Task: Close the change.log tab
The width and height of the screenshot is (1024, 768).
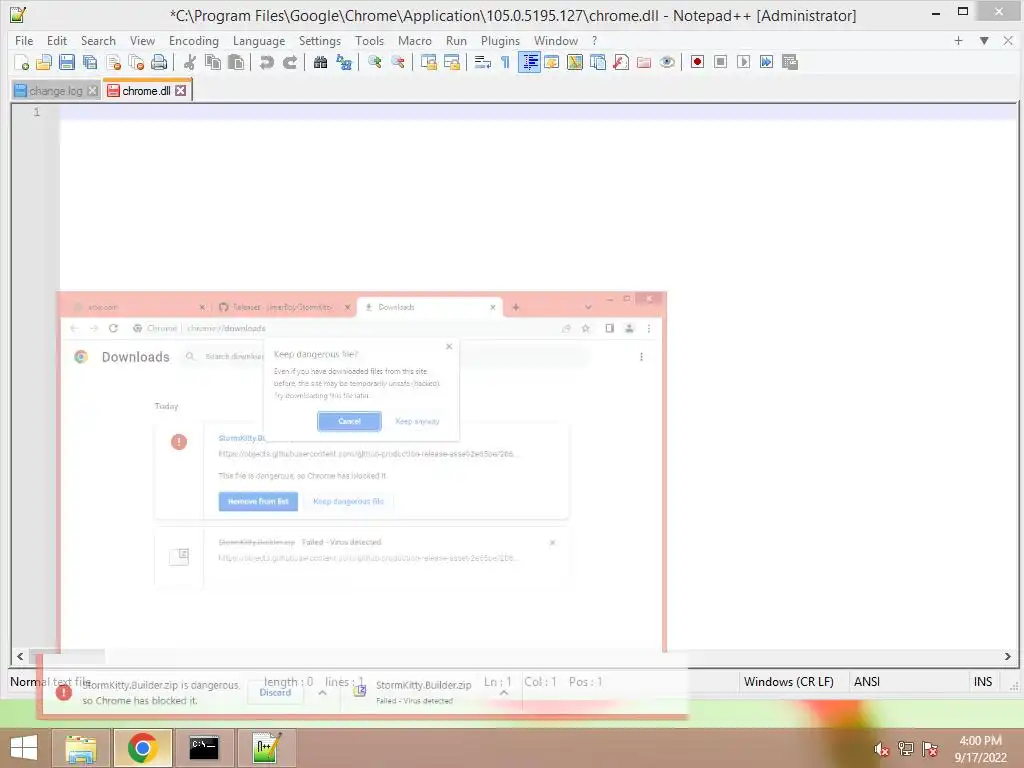Action: pyautogui.click(x=93, y=91)
